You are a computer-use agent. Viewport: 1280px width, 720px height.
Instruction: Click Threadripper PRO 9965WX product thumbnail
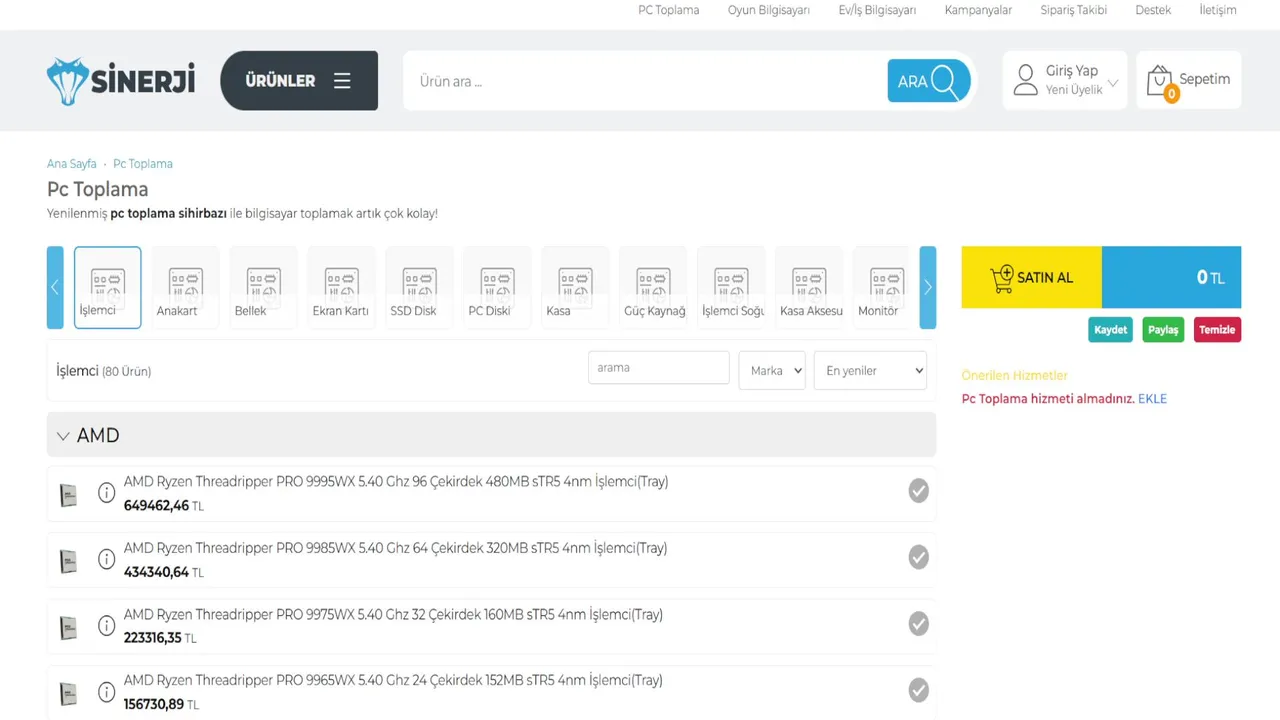point(68,694)
